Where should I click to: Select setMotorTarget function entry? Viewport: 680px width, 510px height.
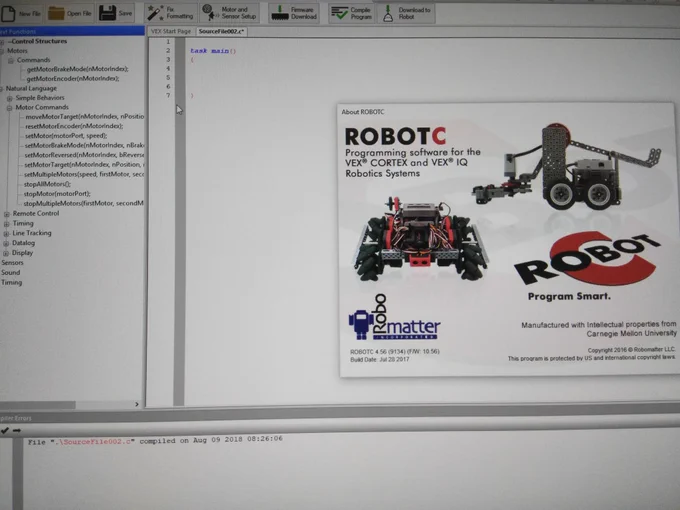(x=84, y=164)
